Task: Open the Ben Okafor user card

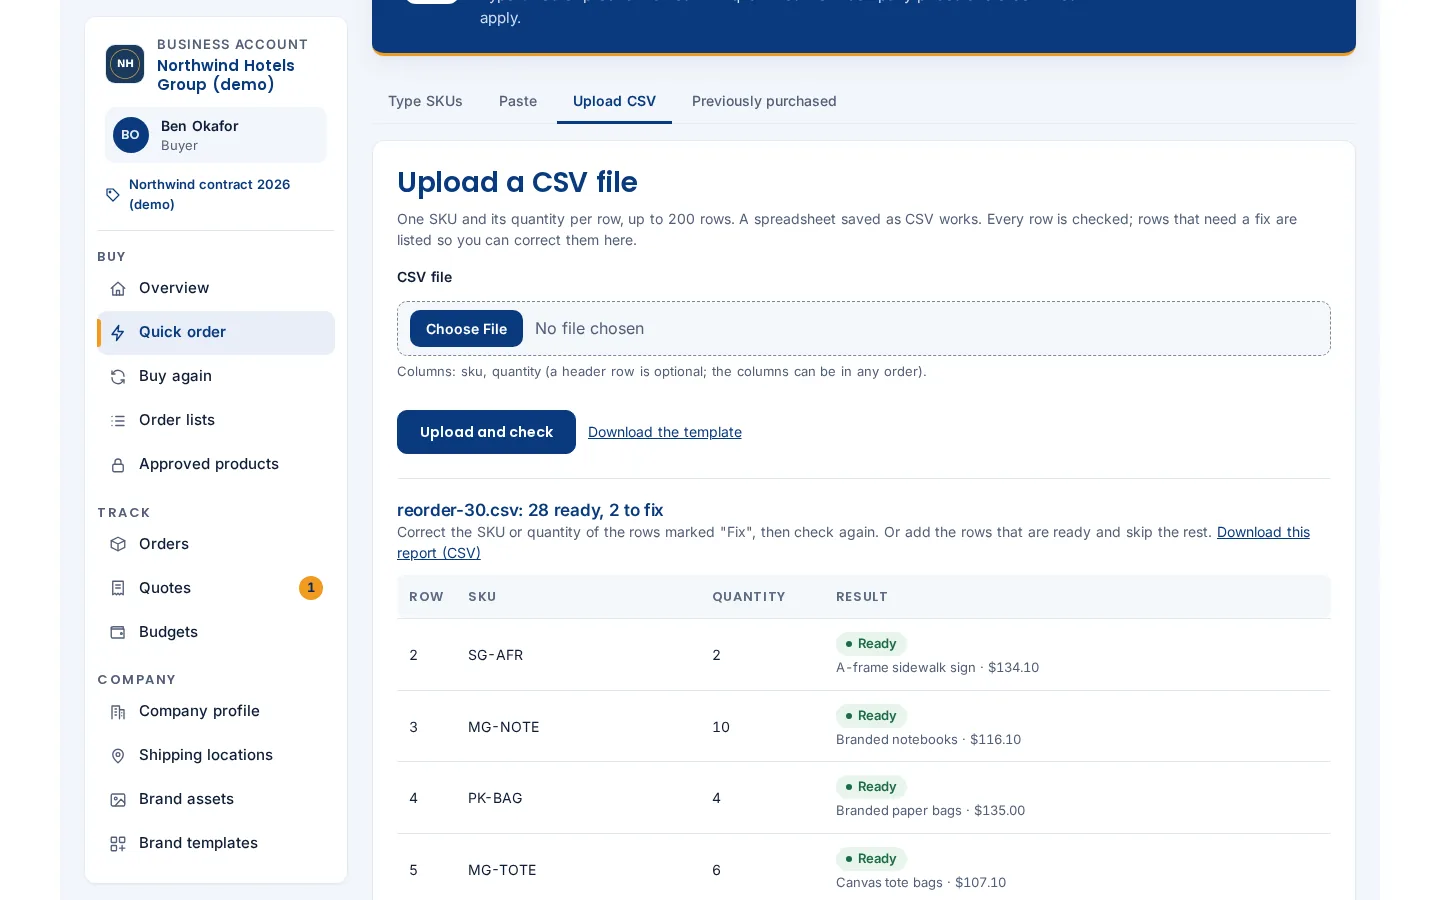Action: tap(216, 135)
